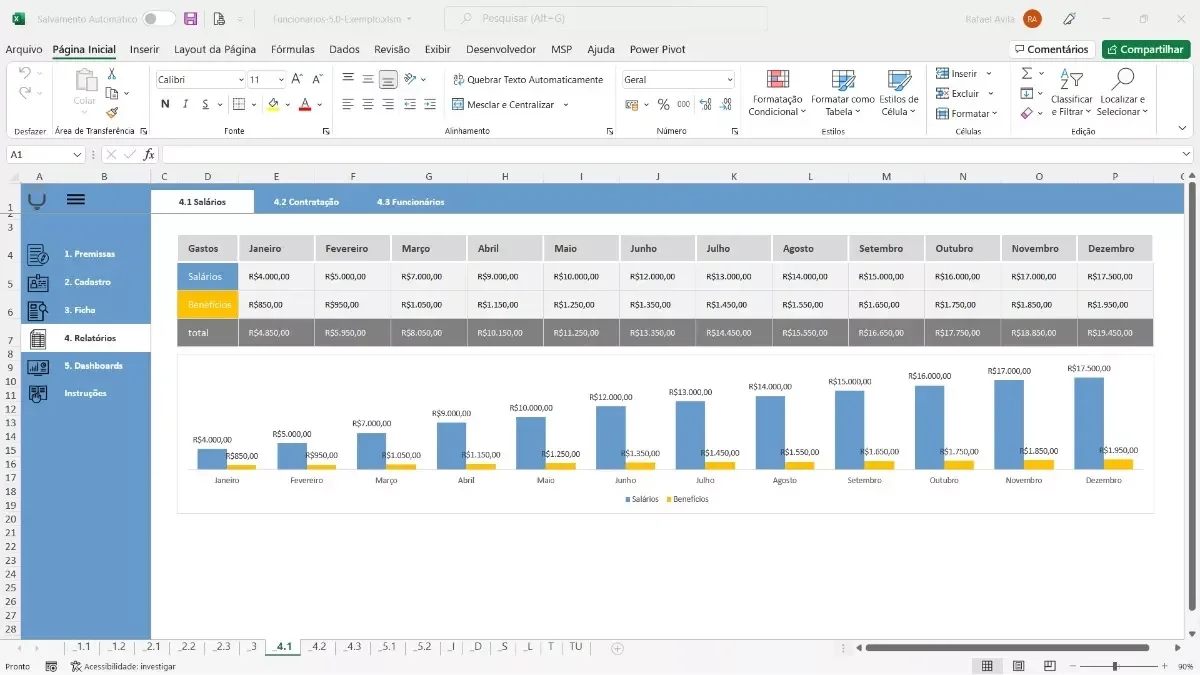Open the 4.2 Contratação report tab
This screenshot has width=1200, height=675.
click(306, 202)
